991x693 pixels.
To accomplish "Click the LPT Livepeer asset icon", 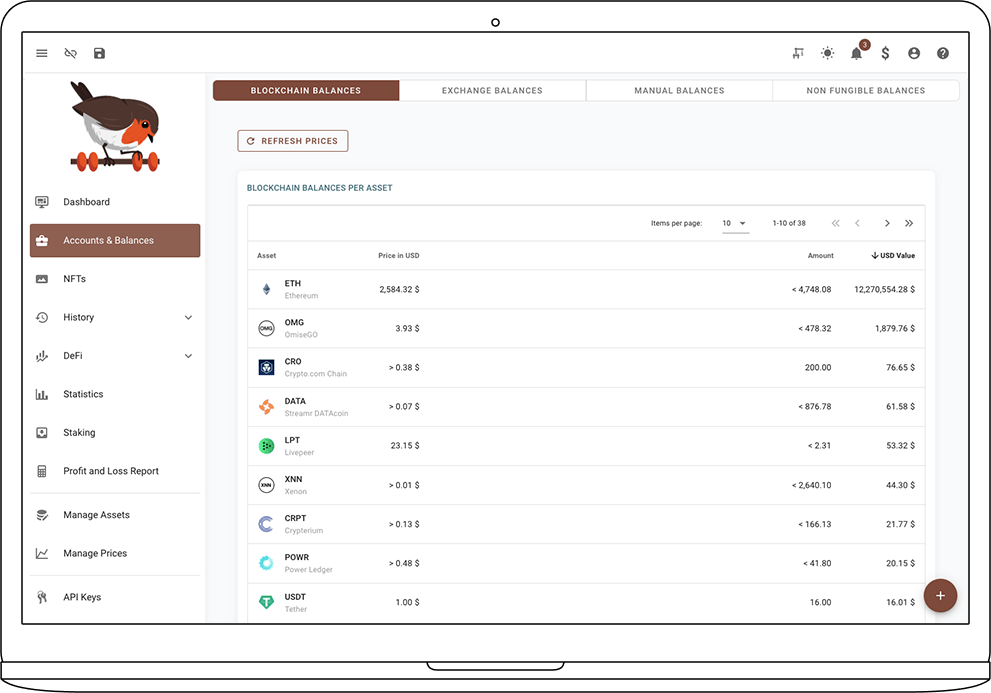I will [267, 446].
